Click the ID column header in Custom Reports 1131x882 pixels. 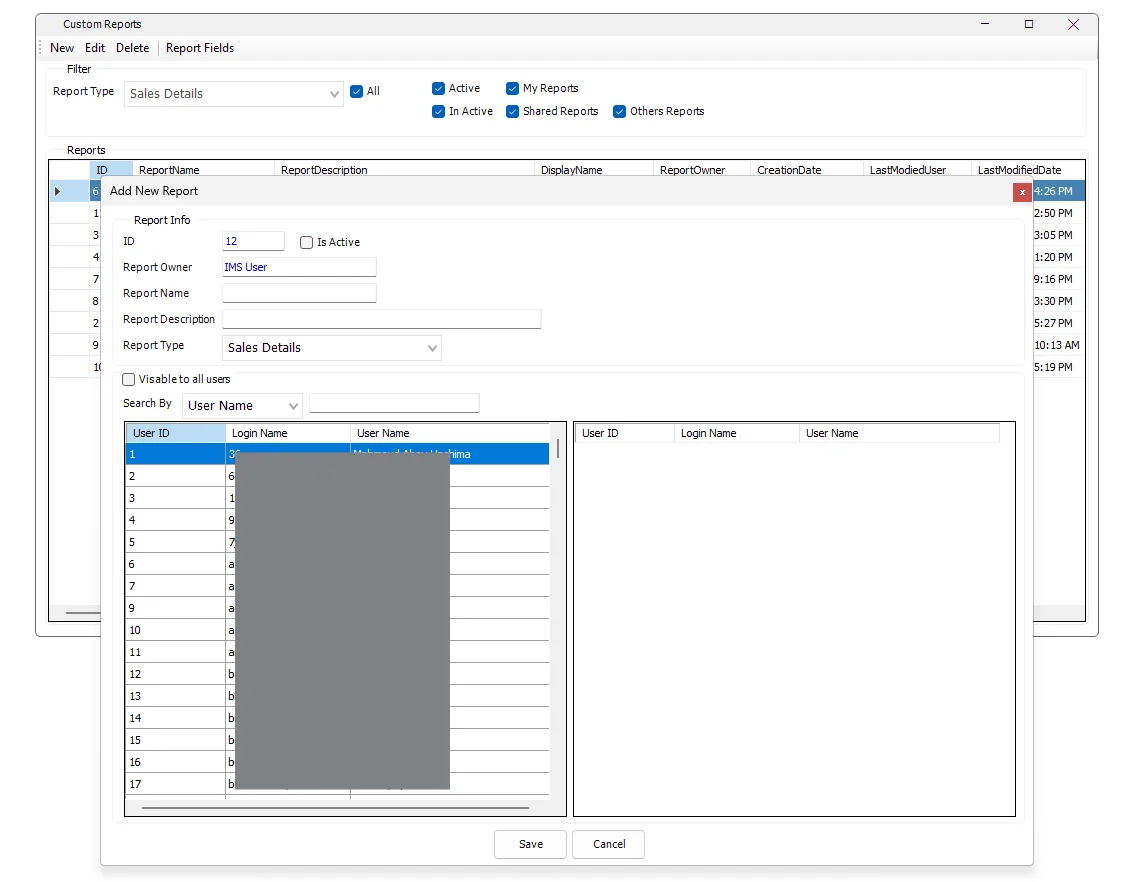pyautogui.click(x=111, y=170)
